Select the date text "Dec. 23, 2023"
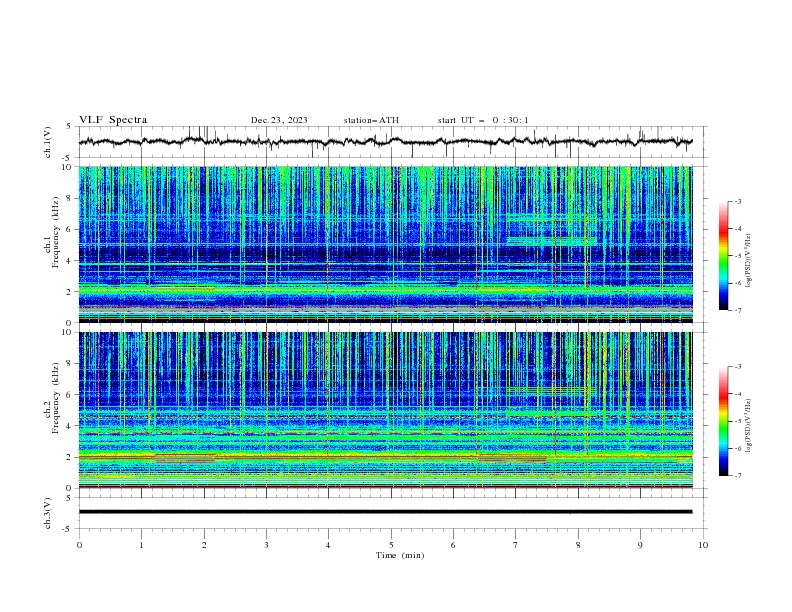This screenshot has width=792, height=612. (x=279, y=120)
